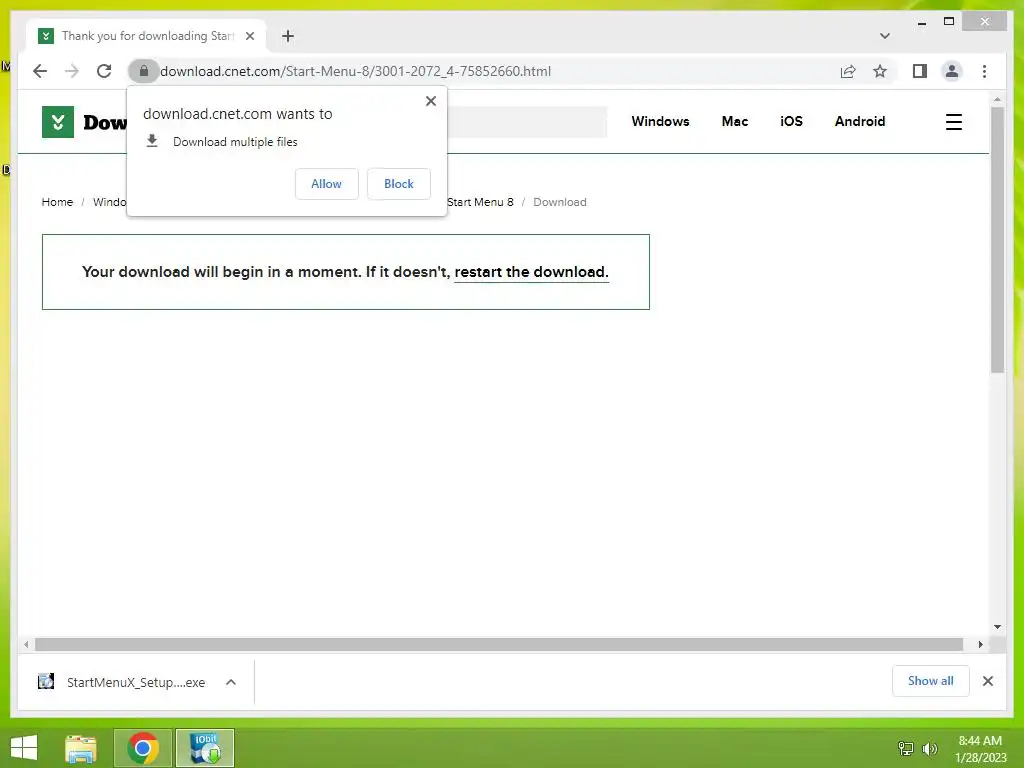Reload the page with the refresh icon
This screenshot has width=1024, height=768.
click(104, 71)
